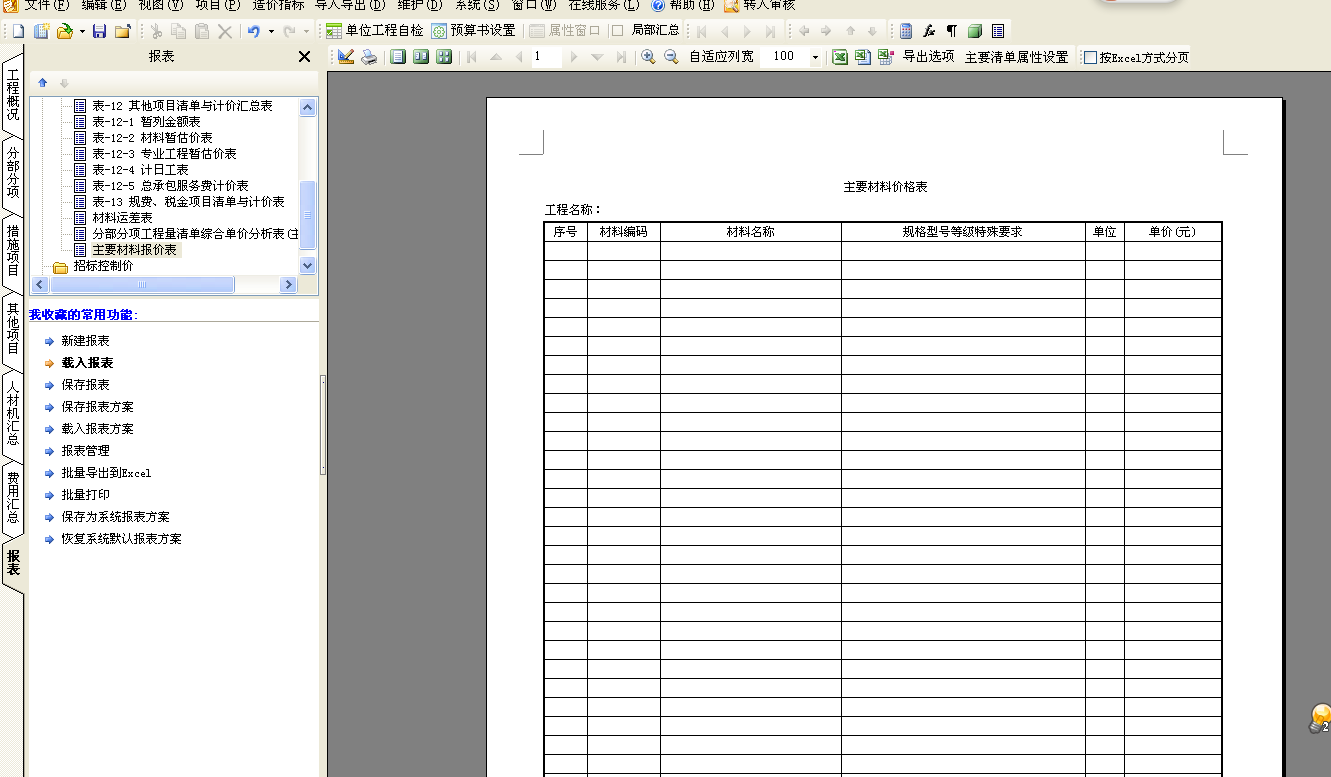Viewport: 1331px width, 777px height.
Task: Switch to 工程概况 vertical tab
Action: 13,95
